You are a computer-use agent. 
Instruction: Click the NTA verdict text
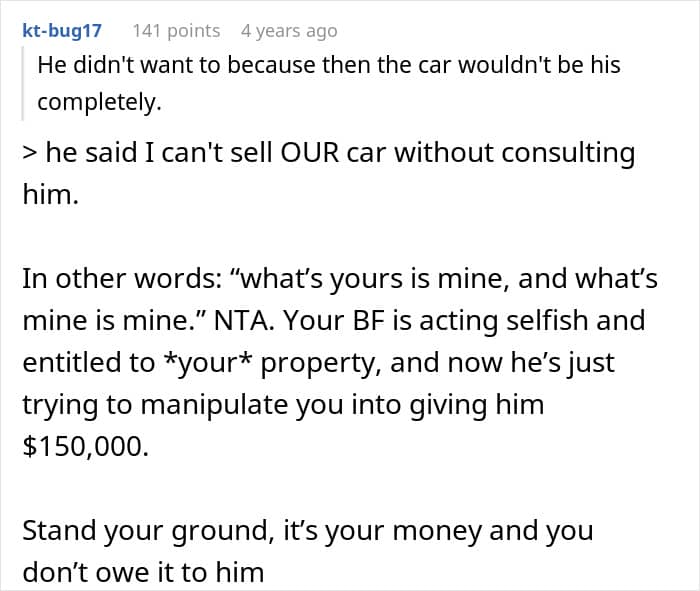tap(244, 320)
